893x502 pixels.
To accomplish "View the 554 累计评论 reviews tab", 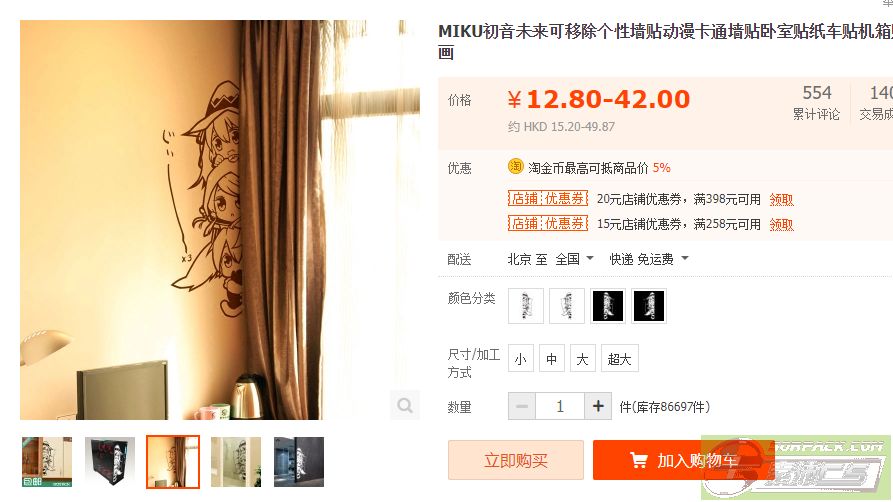I will pos(817,103).
